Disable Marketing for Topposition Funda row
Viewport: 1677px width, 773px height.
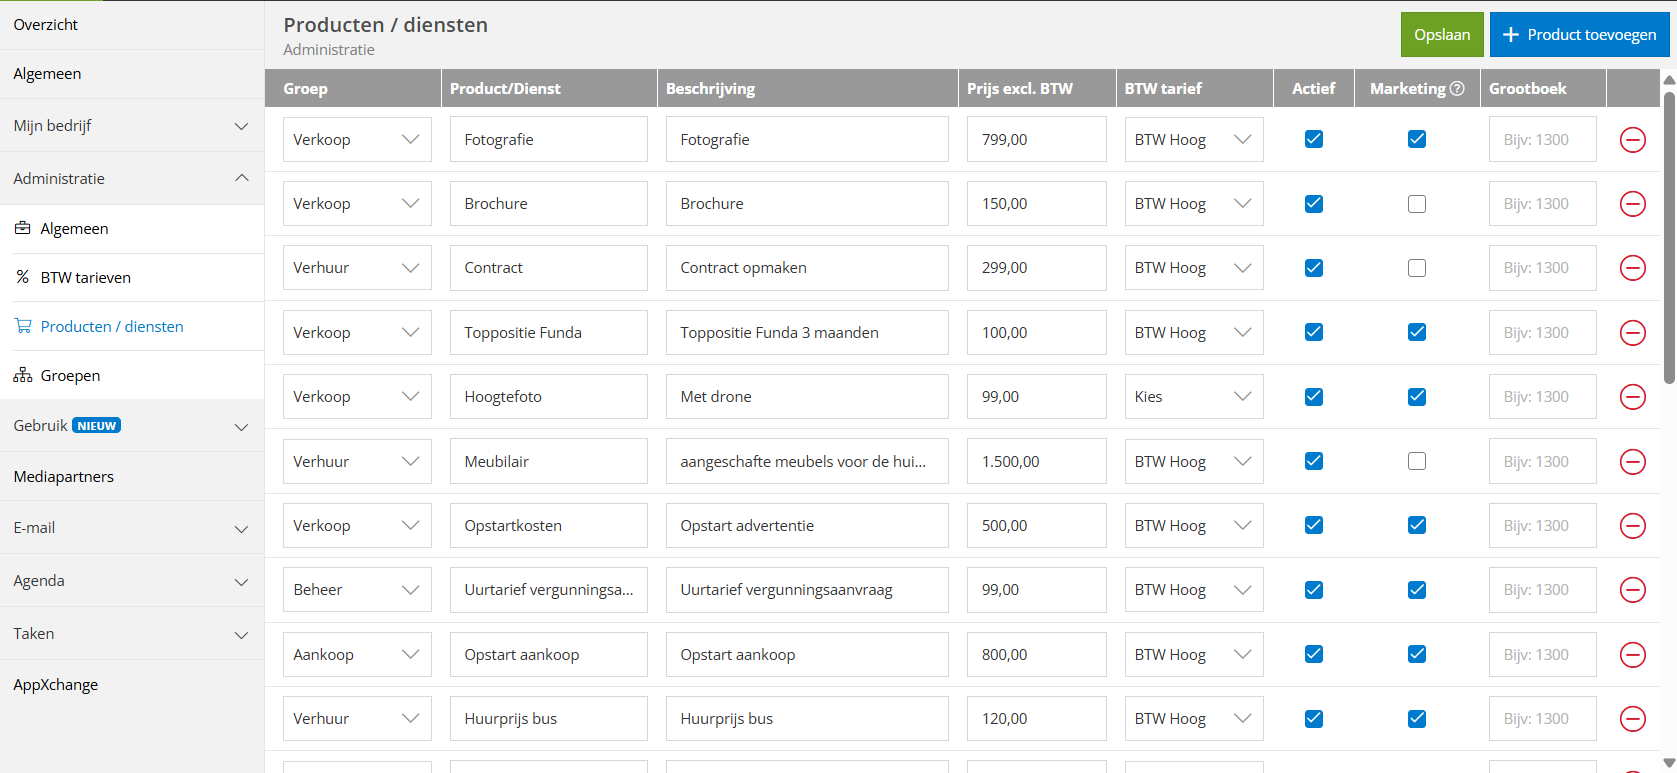1416,332
